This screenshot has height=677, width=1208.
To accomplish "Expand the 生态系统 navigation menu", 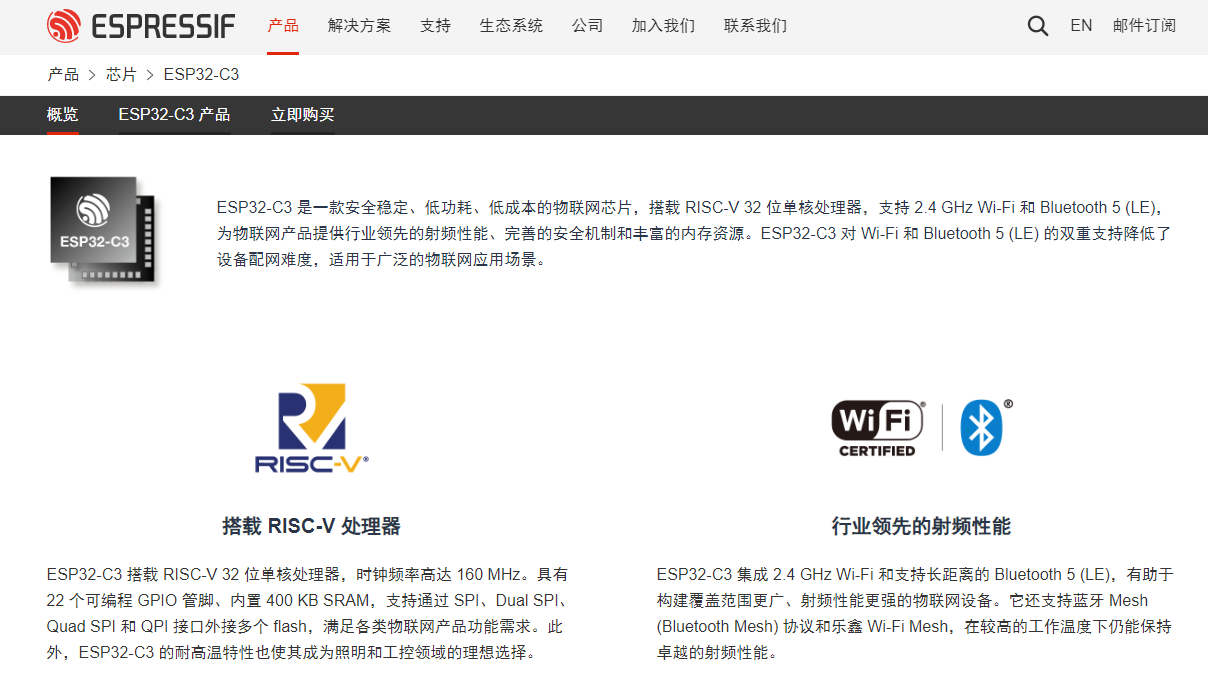I will [511, 26].
